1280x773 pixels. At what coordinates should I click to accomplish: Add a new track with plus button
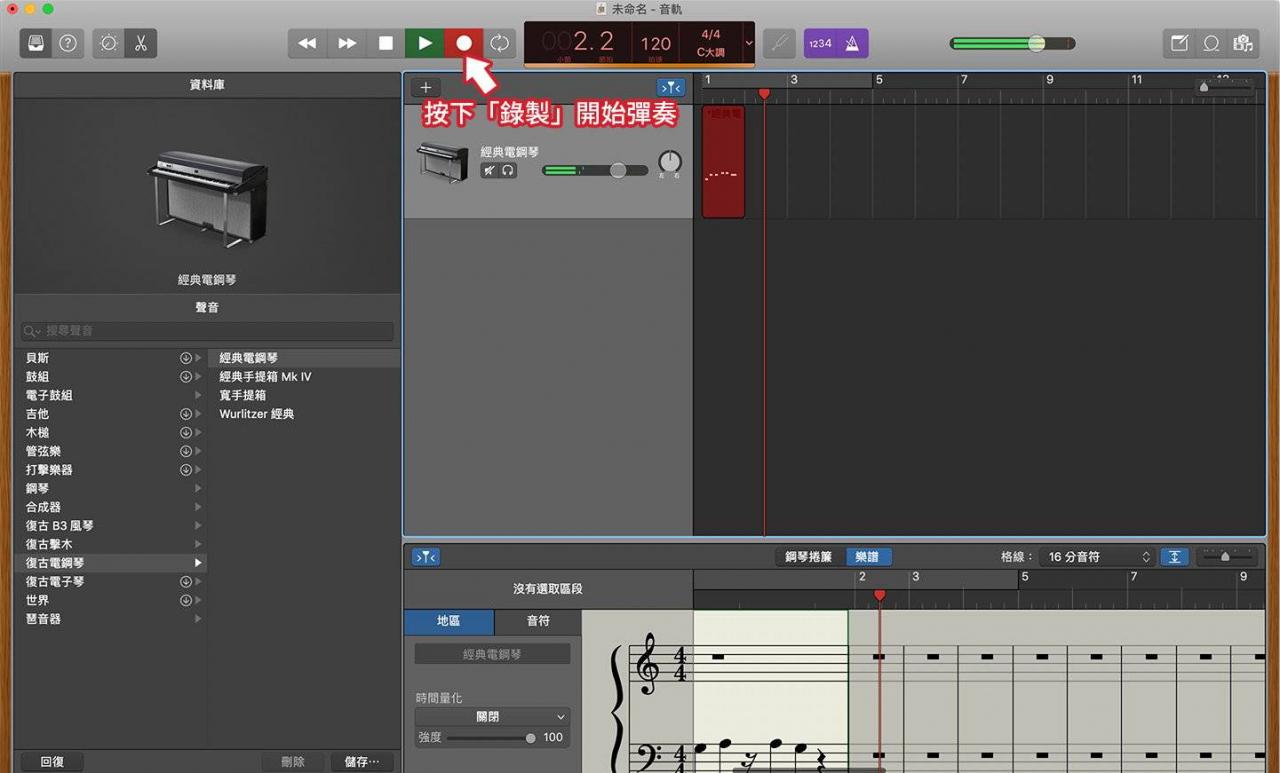(425, 88)
